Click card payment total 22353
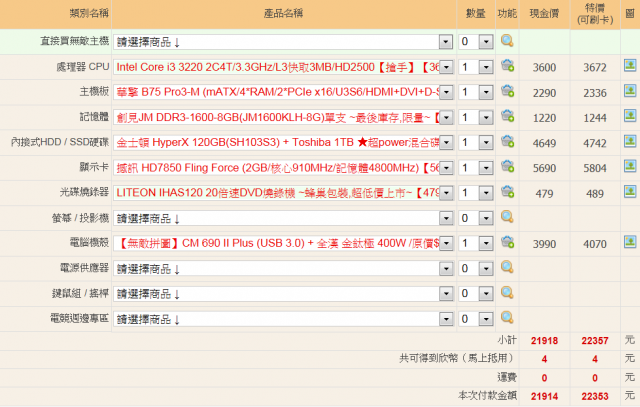This screenshot has height=407, width=640. [x=595, y=396]
